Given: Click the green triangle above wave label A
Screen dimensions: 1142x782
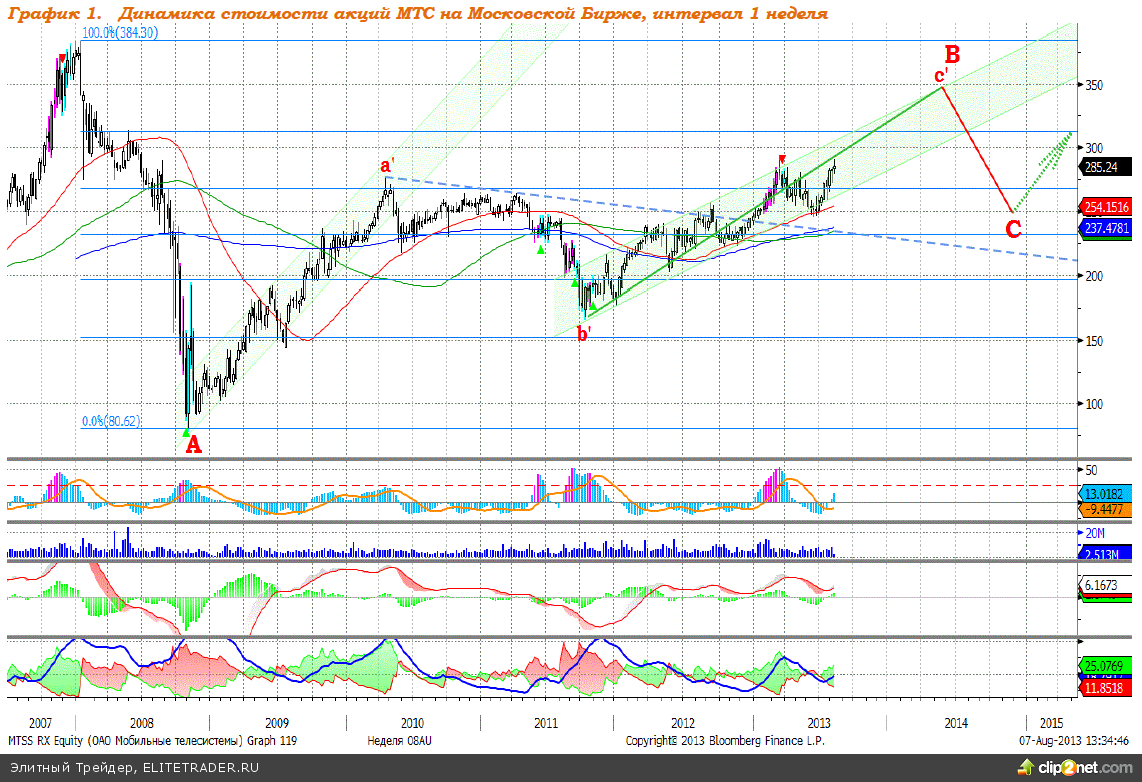Looking at the screenshot, I should 186,432.
